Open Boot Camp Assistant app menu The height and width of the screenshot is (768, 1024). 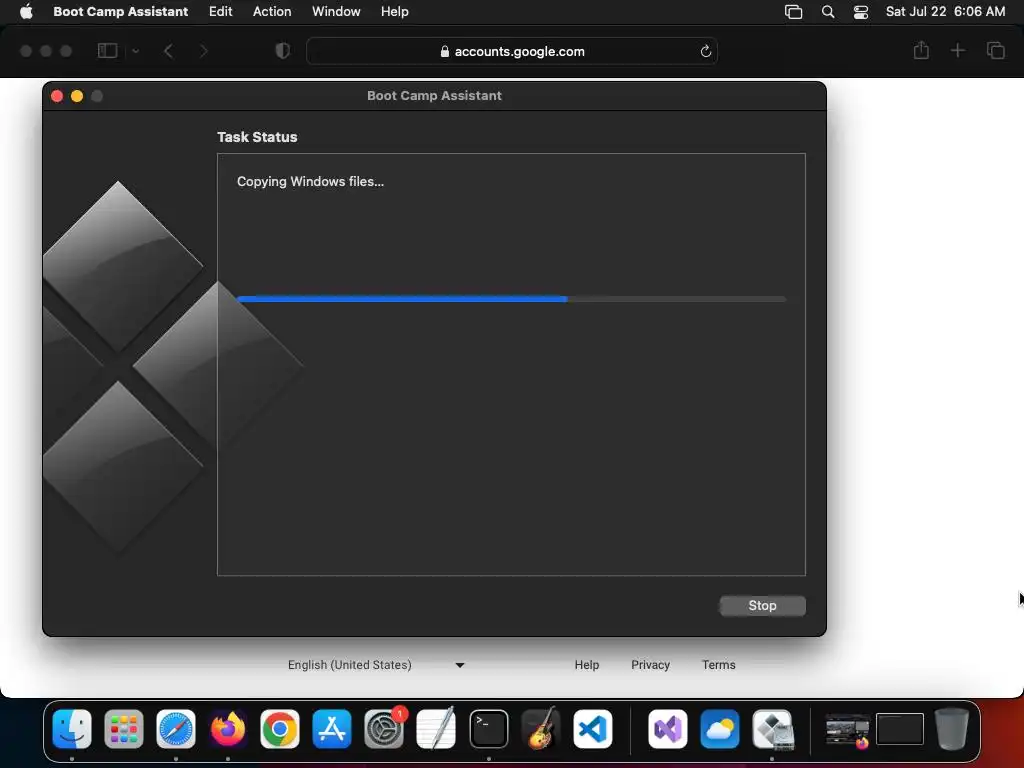[x=120, y=11]
